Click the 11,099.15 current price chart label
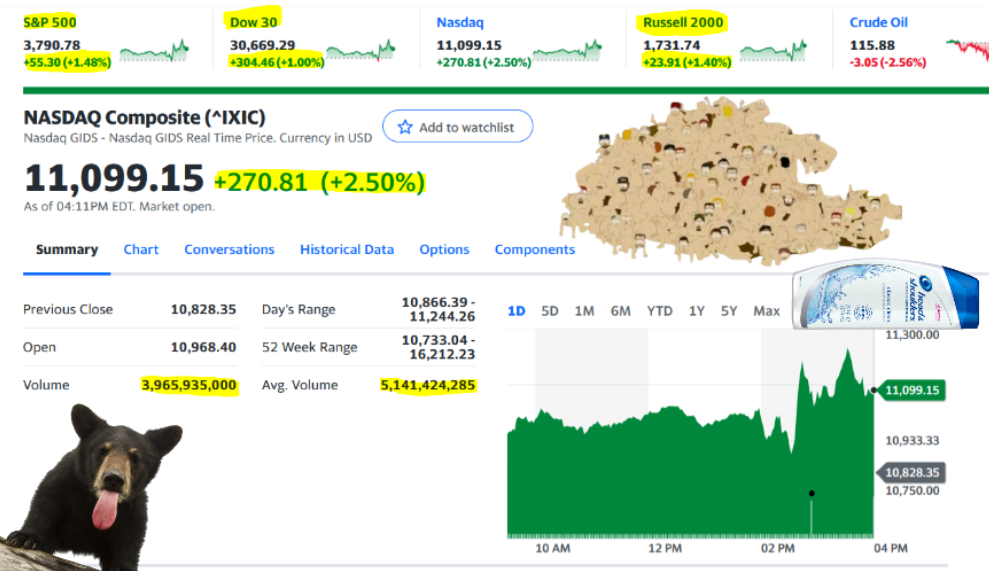This screenshot has height=571, width=999. point(911,390)
